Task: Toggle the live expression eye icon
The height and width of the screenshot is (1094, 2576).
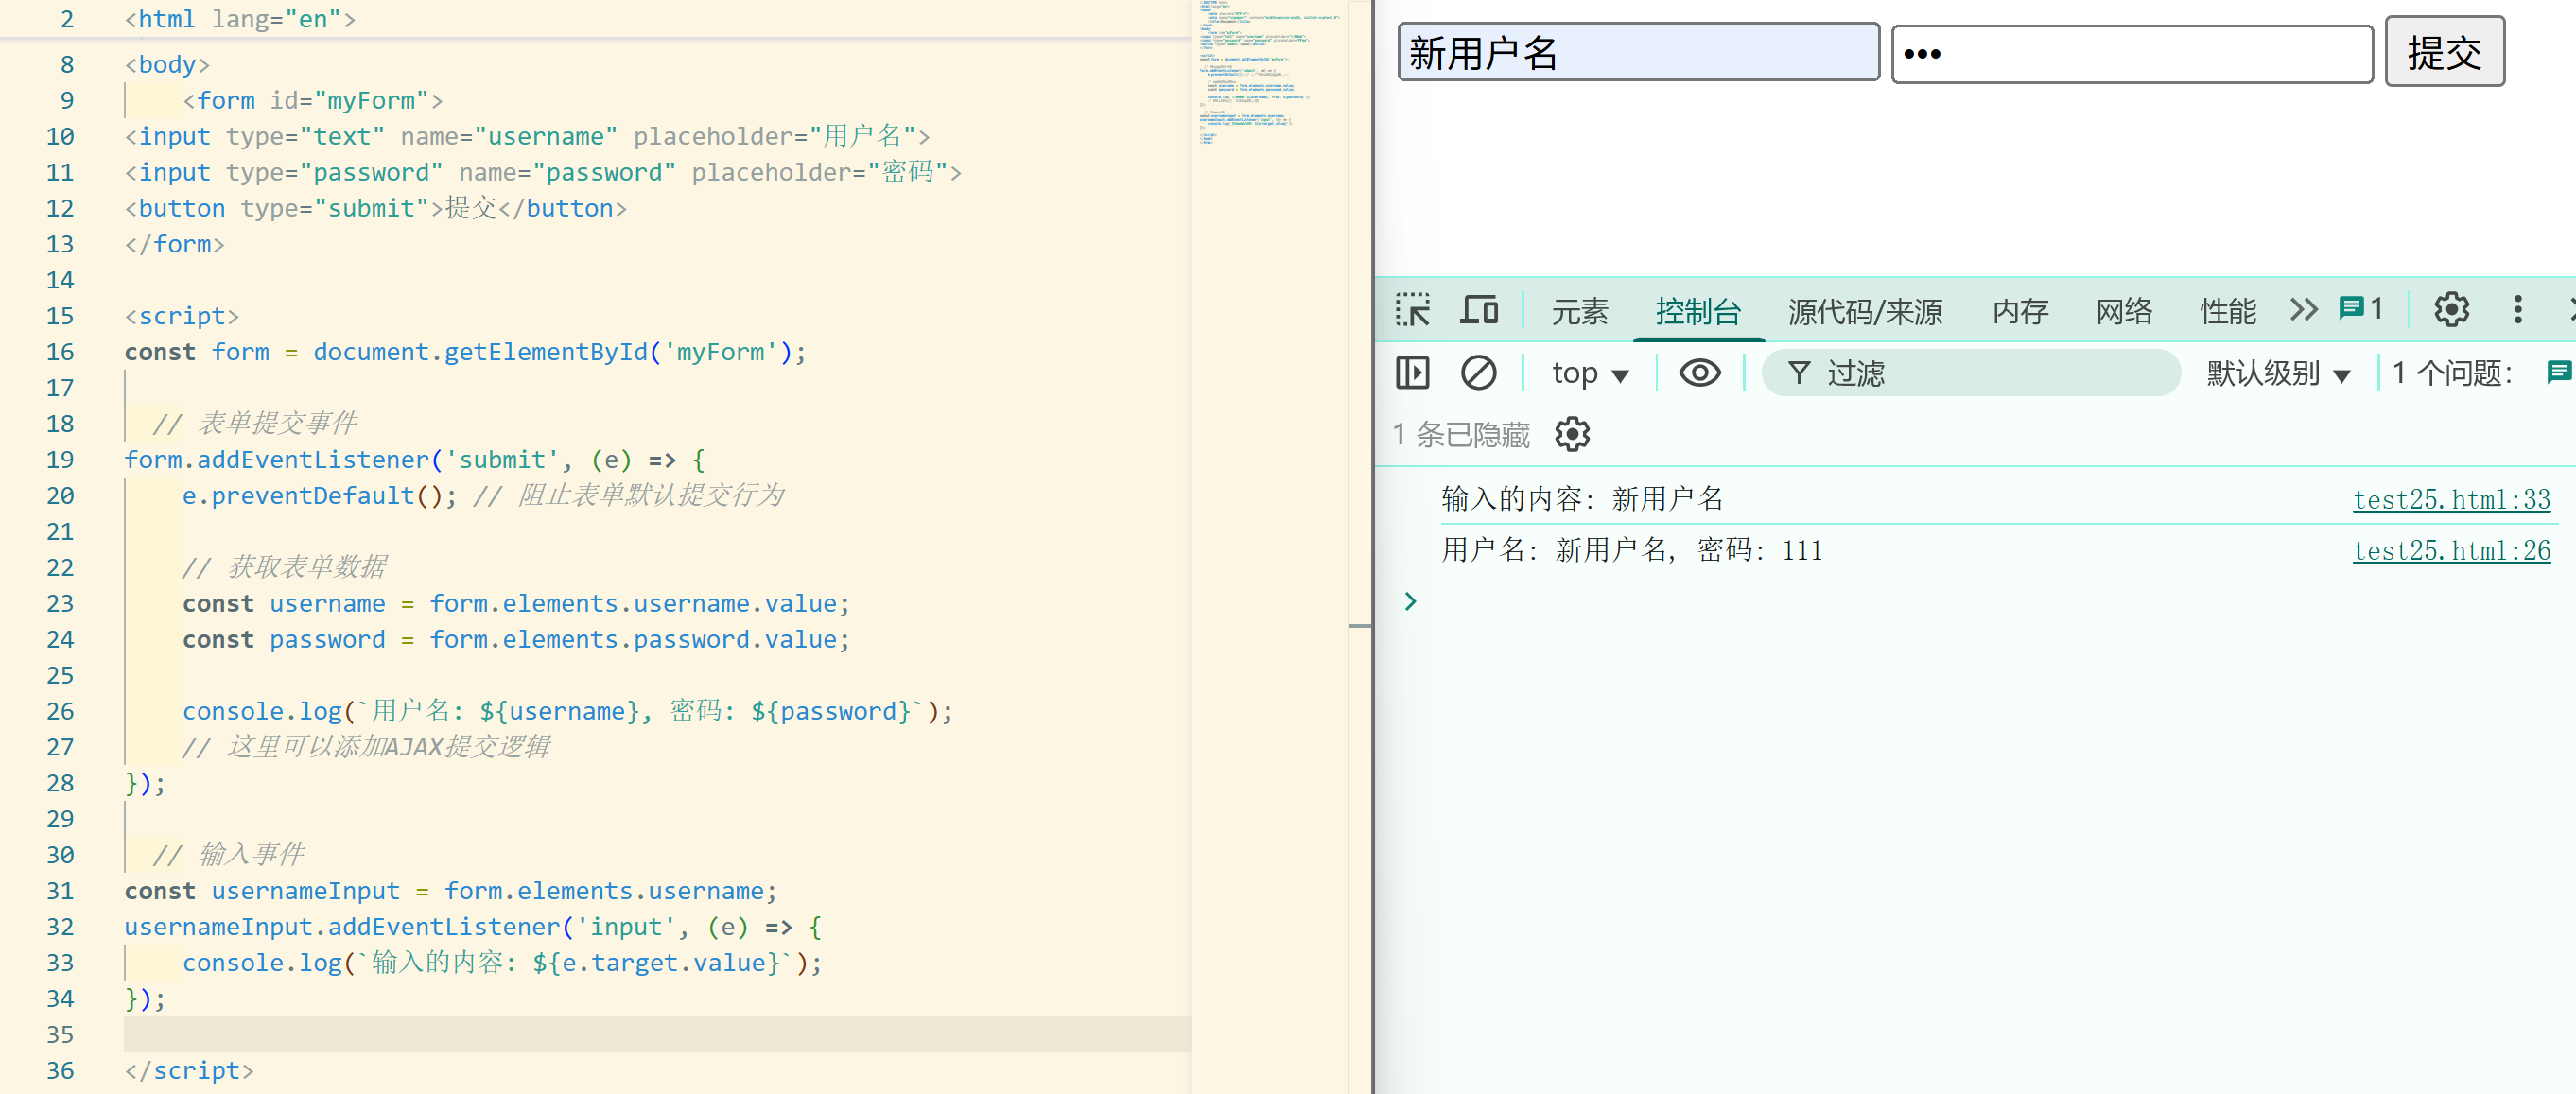Action: click(x=1700, y=373)
